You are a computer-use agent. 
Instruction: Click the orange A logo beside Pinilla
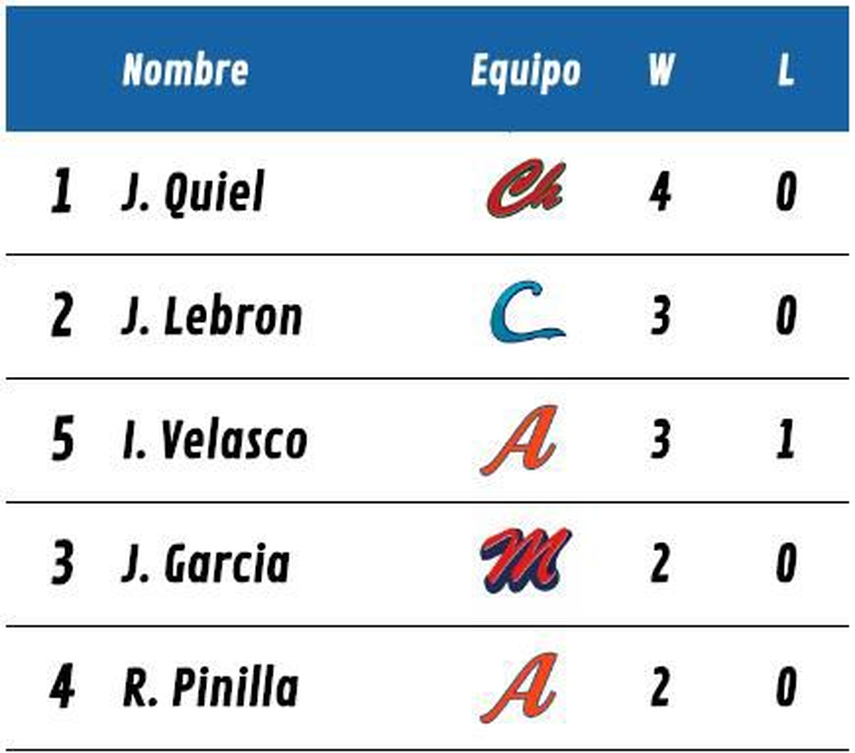point(519,688)
